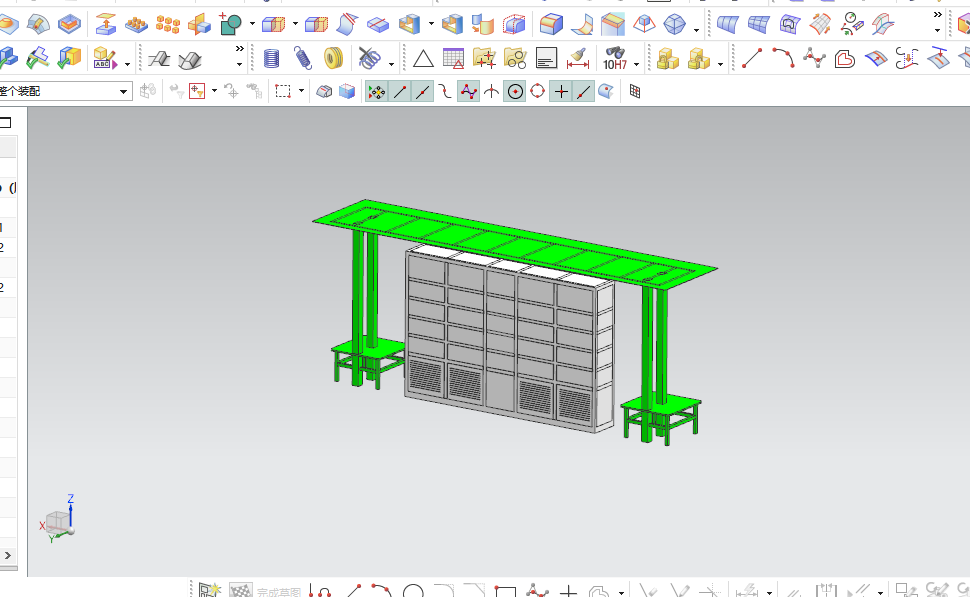Click the XYZ view triad cube
The height and width of the screenshot is (597, 970).
pyautogui.click(x=58, y=523)
